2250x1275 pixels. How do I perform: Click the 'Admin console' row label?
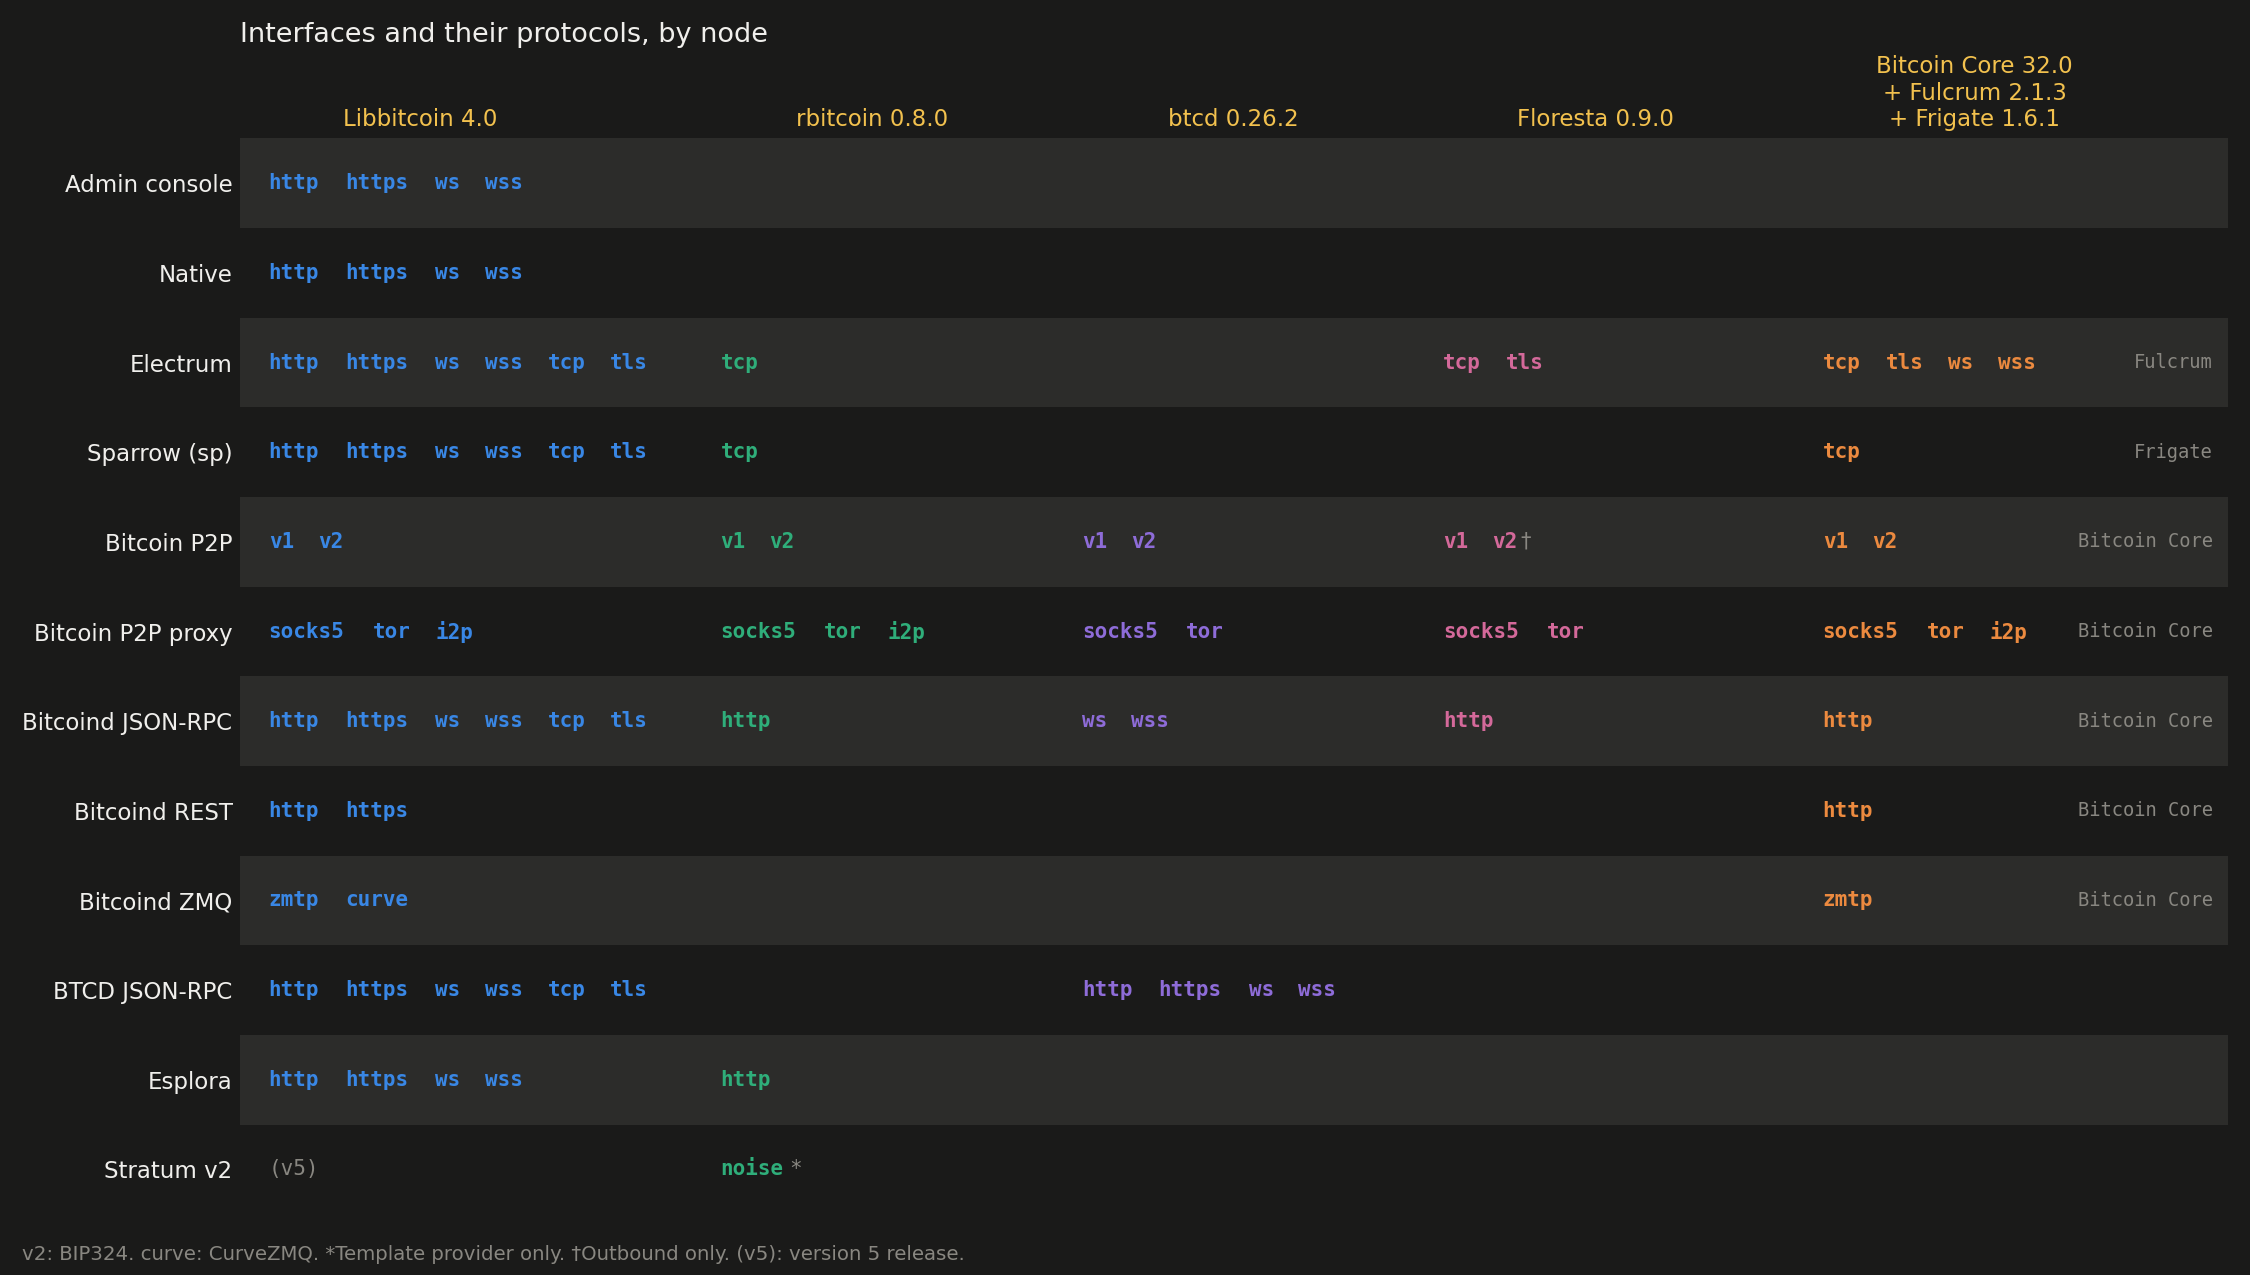(x=148, y=184)
